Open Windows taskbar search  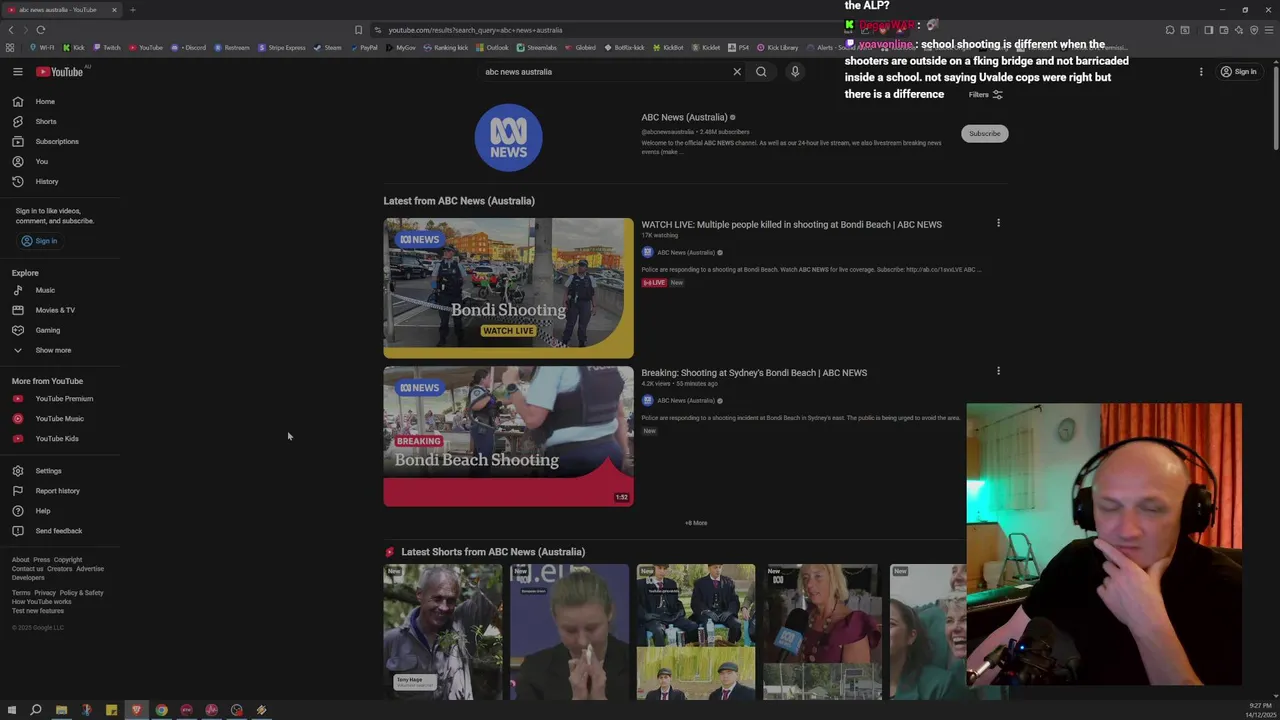(36, 710)
